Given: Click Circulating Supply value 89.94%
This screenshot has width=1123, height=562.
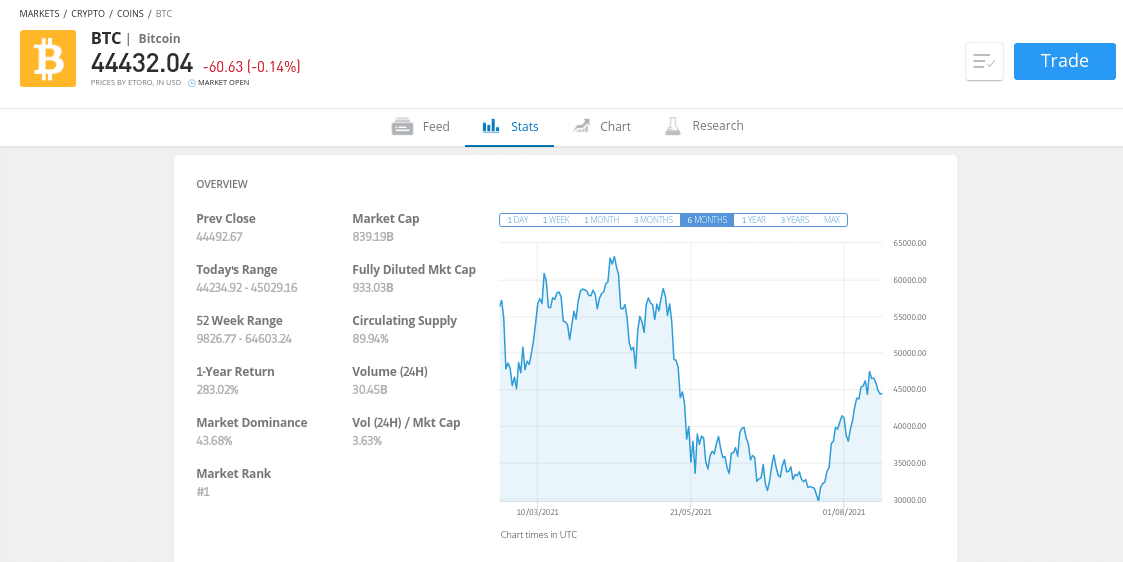Looking at the screenshot, I should (x=370, y=339).
